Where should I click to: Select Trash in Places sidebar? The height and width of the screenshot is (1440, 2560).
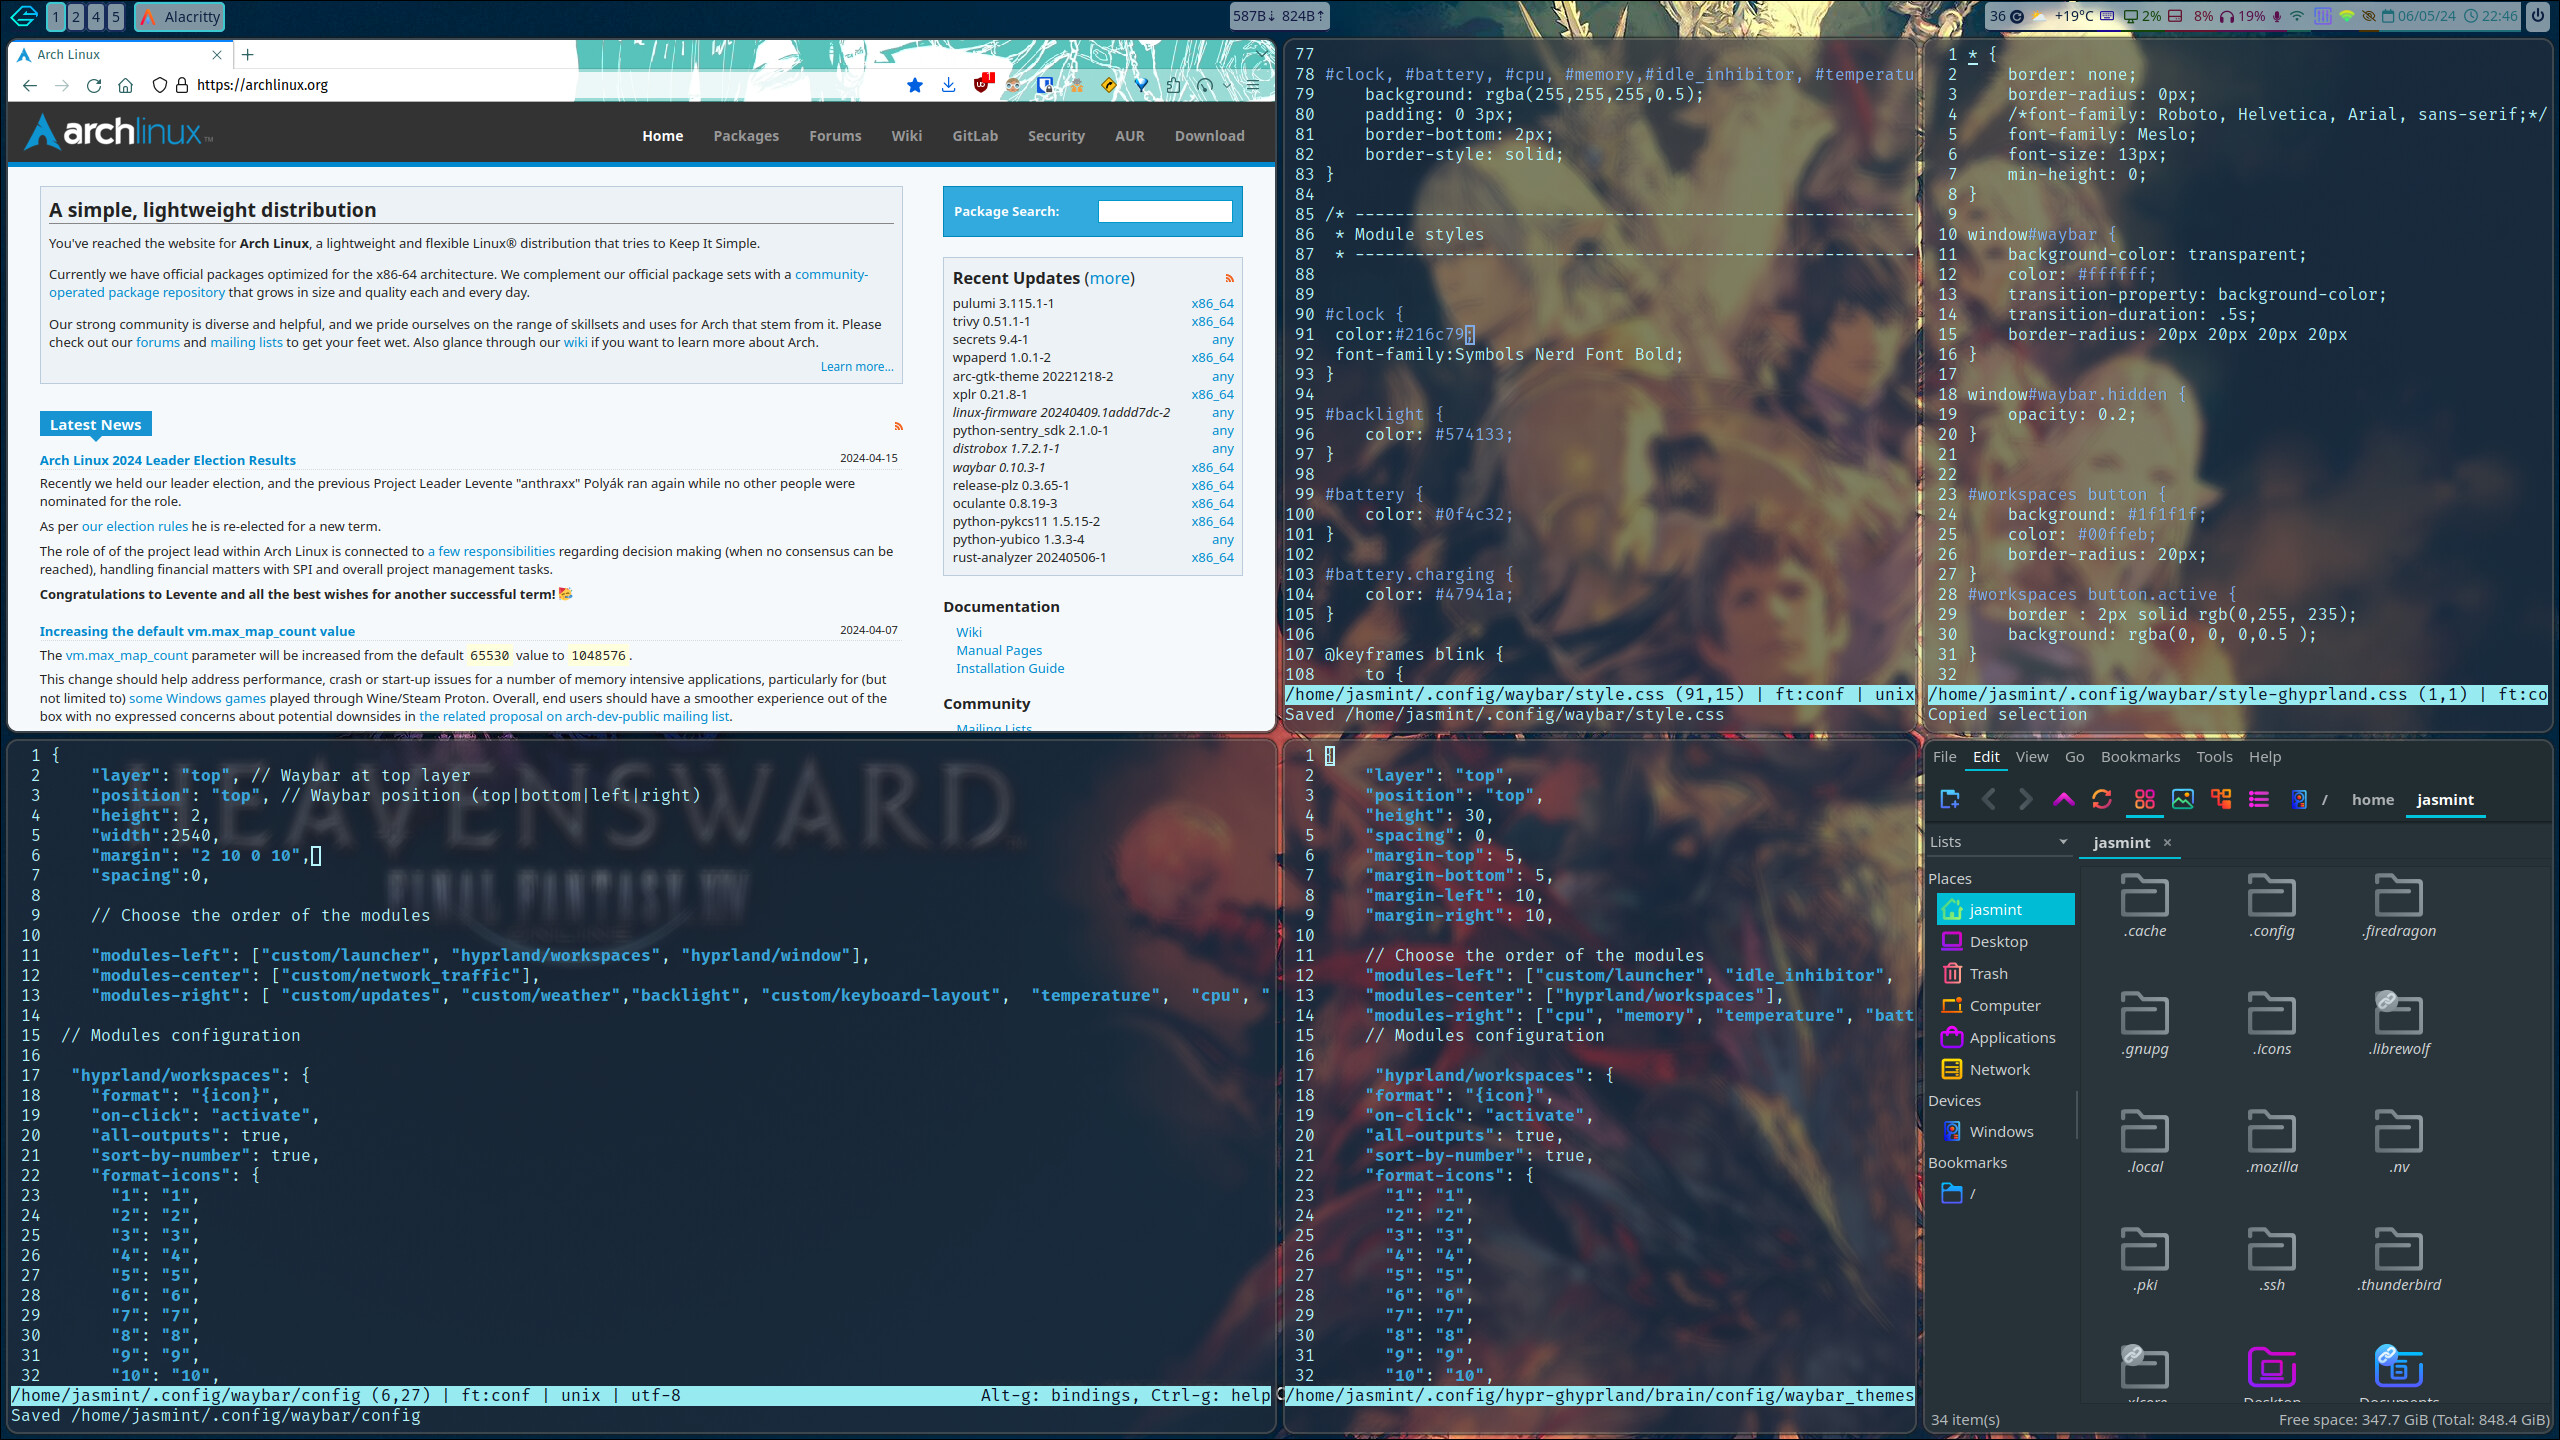(x=2005, y=973)
